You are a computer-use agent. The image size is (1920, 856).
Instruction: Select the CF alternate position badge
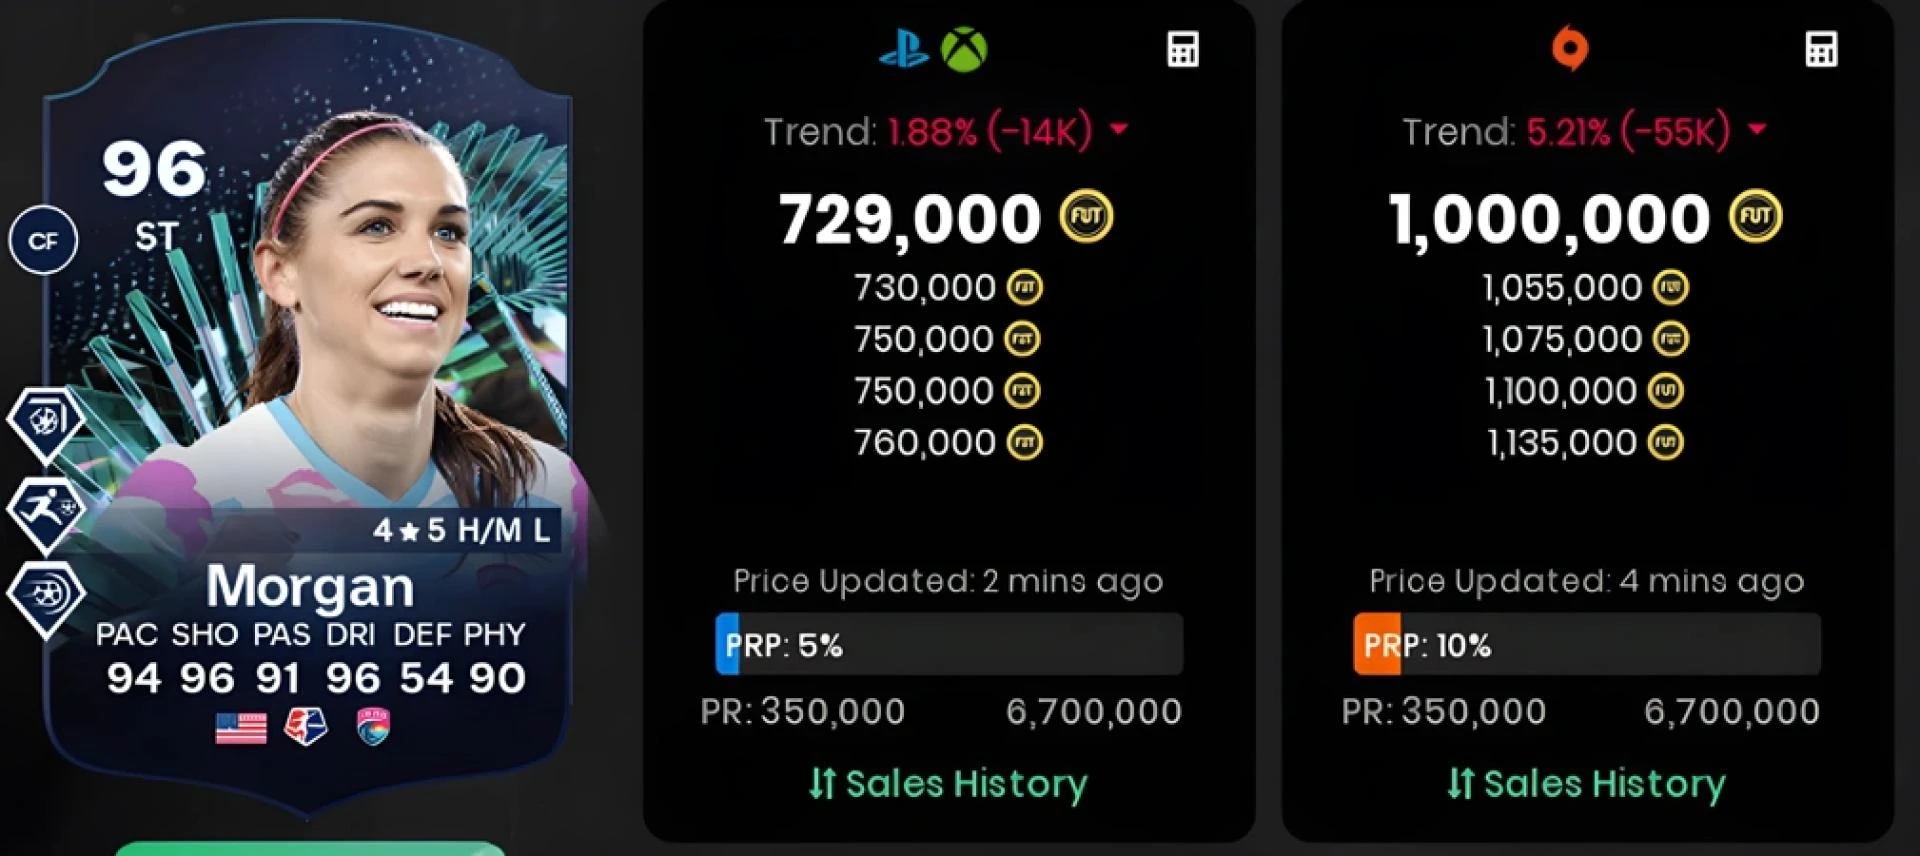(43, 241)
